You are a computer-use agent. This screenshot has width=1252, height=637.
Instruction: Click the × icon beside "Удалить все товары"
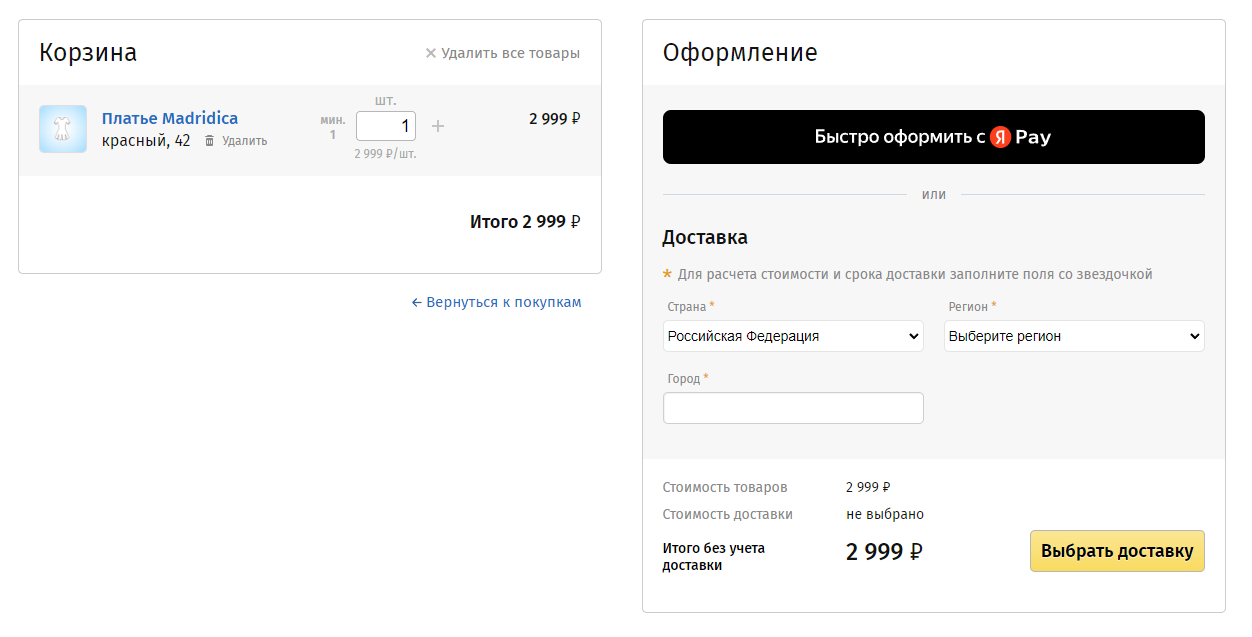431,53
